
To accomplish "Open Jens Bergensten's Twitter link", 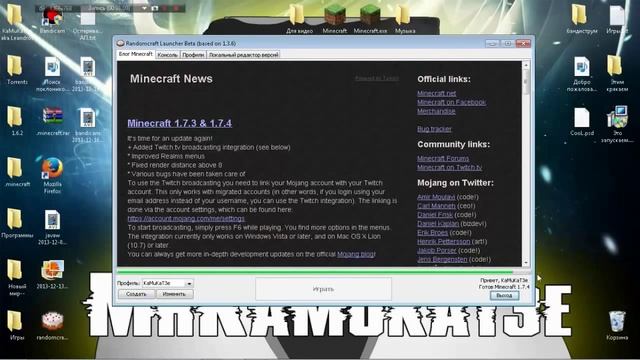I will pos(442,259).
